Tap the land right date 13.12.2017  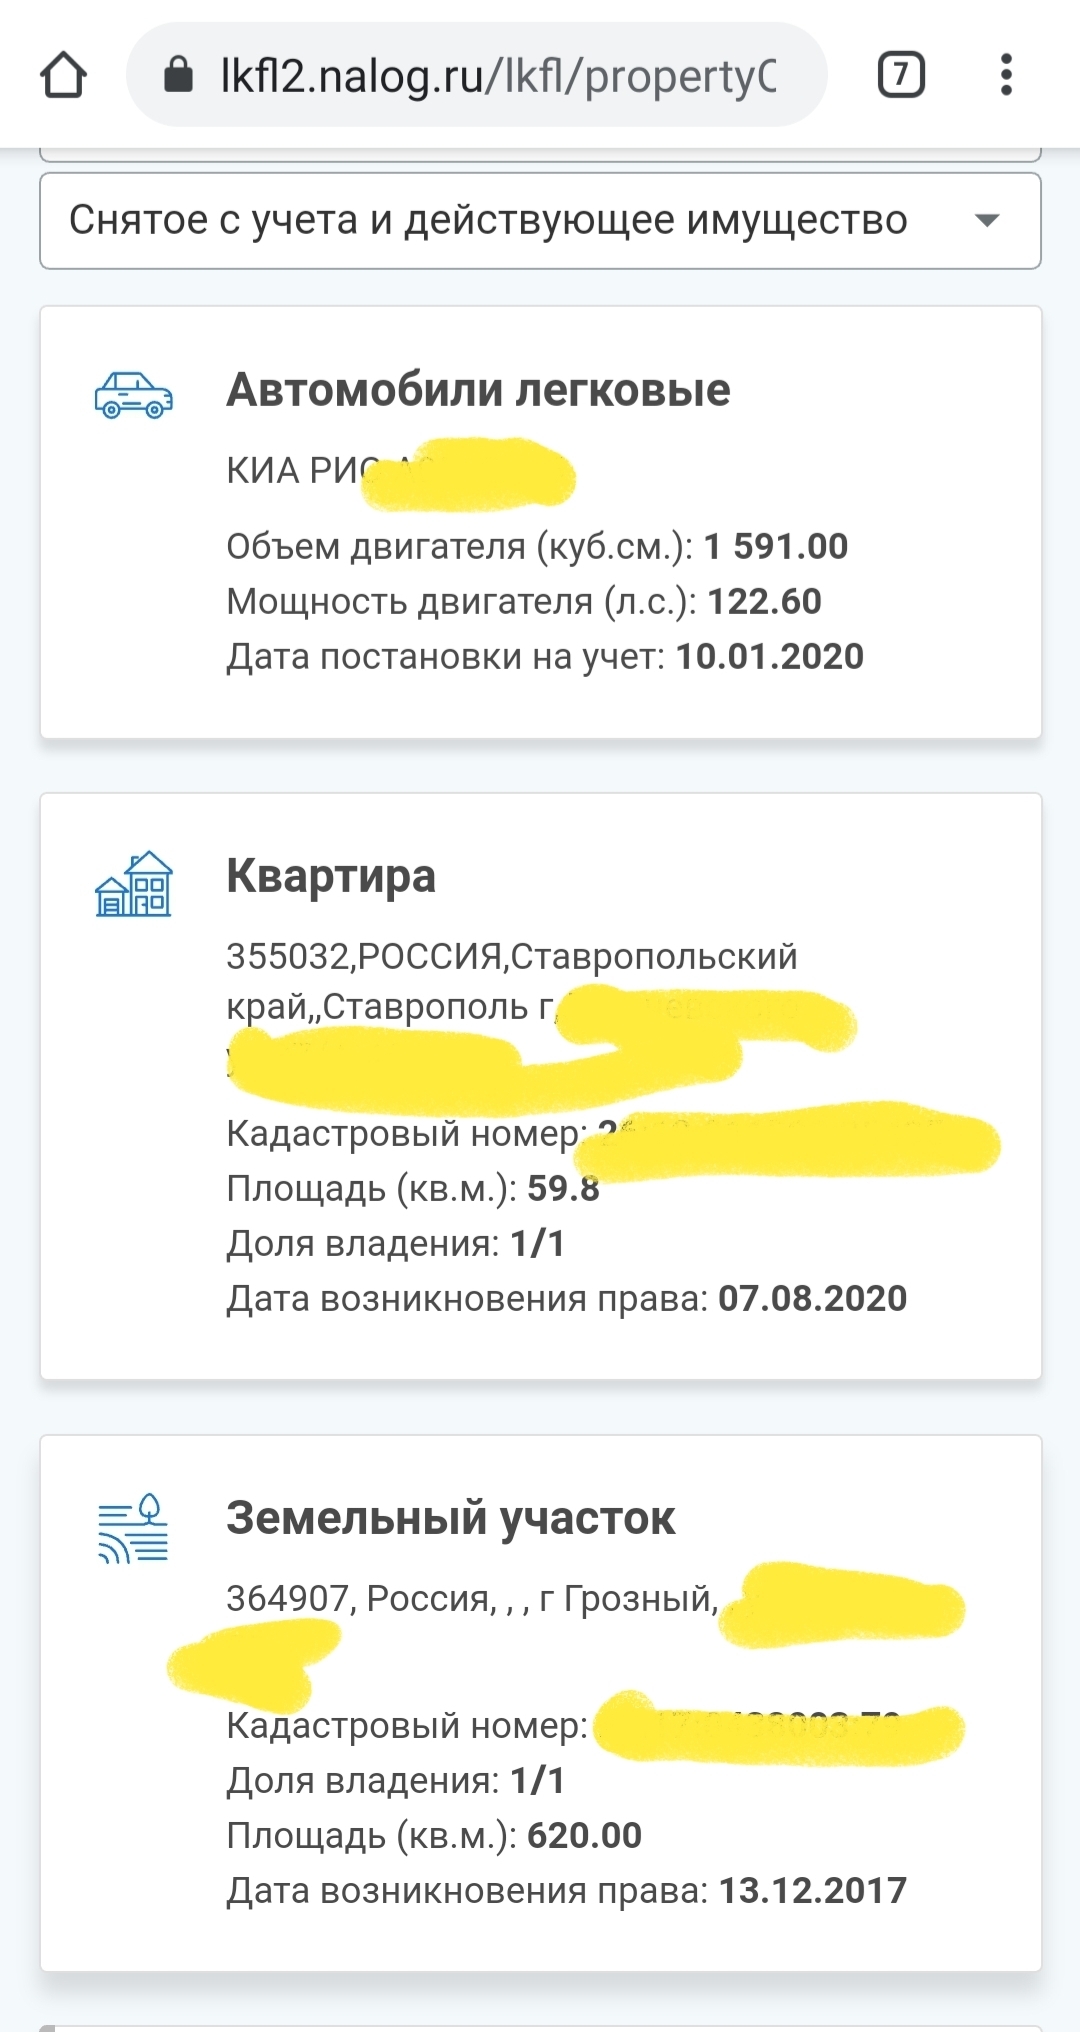812,1890
